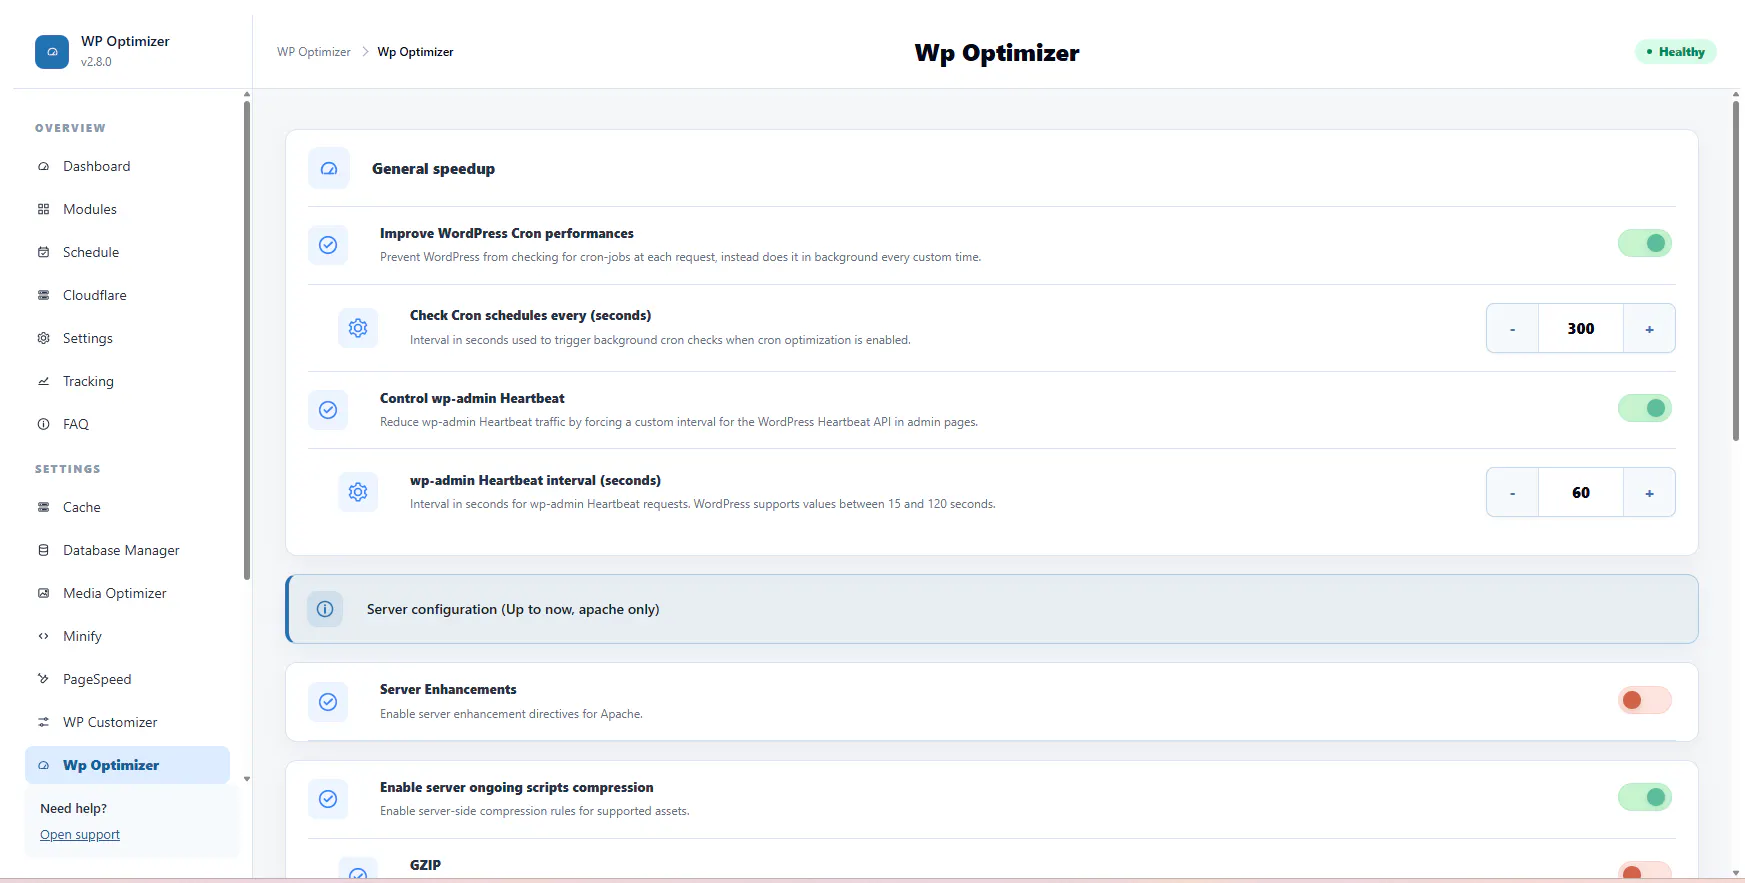Screen dimensions: 1745x883
Task: Click the sidebar vertical scrollbar thumb
Action: coord(247,340)
